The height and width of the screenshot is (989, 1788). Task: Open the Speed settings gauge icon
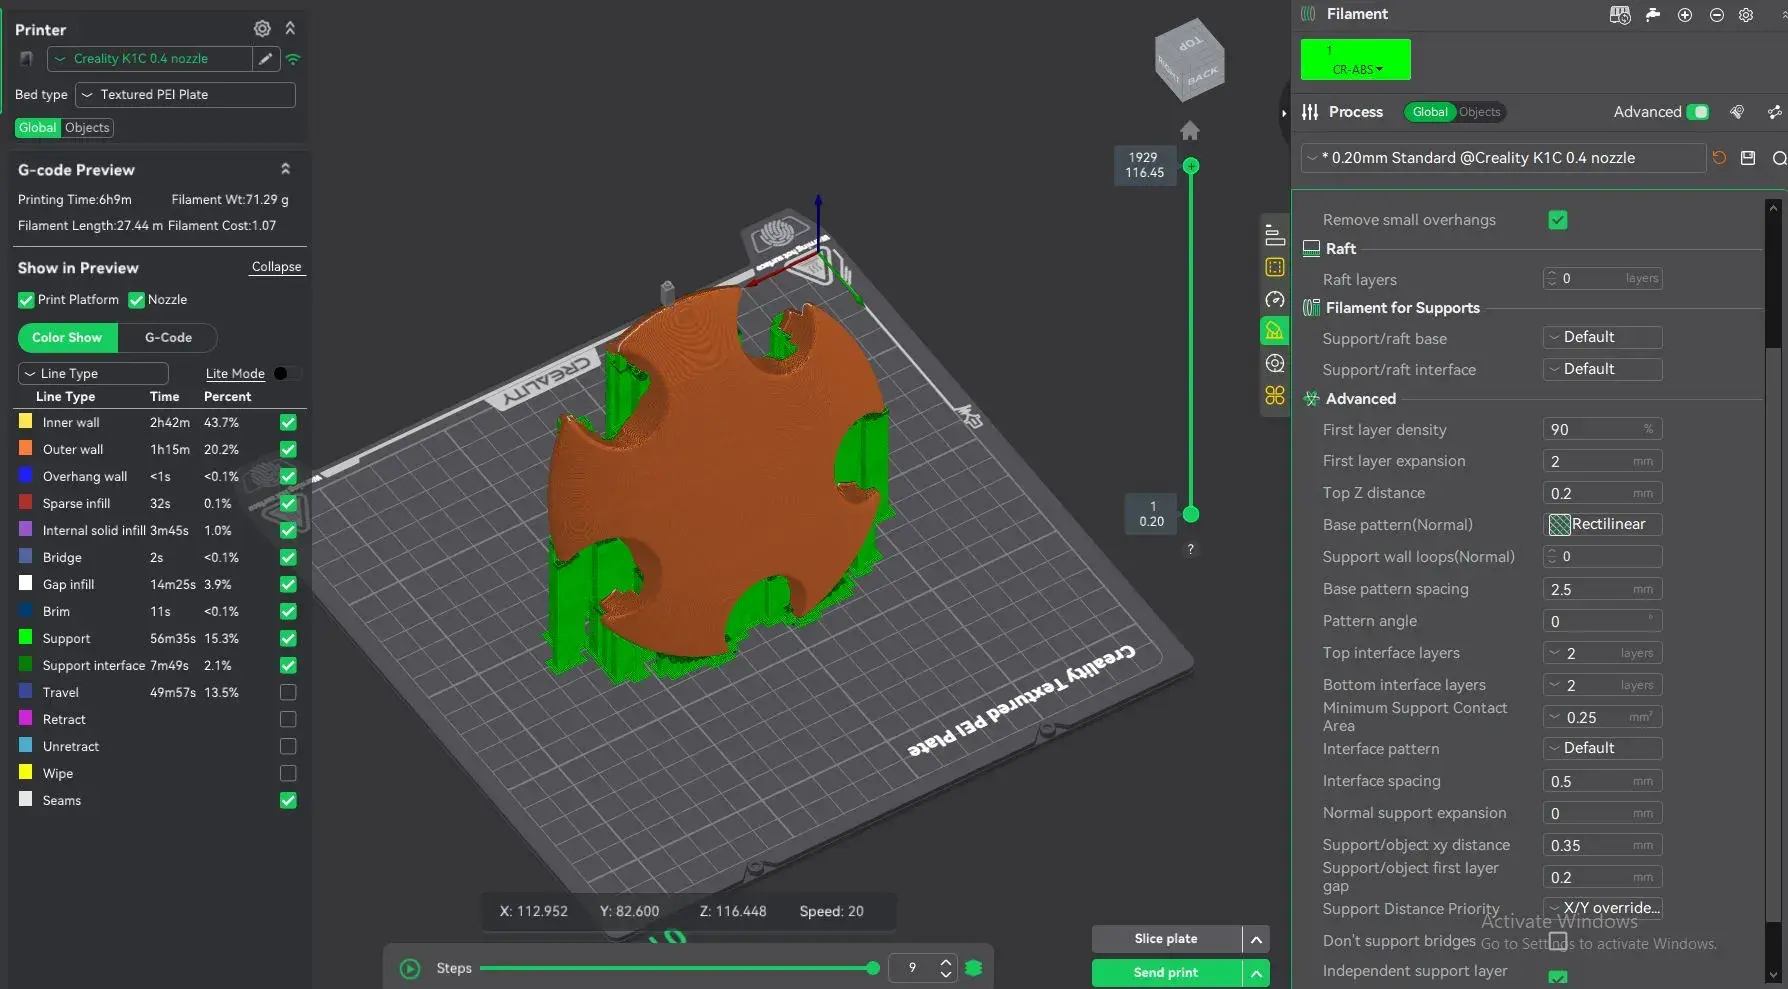1274,299
